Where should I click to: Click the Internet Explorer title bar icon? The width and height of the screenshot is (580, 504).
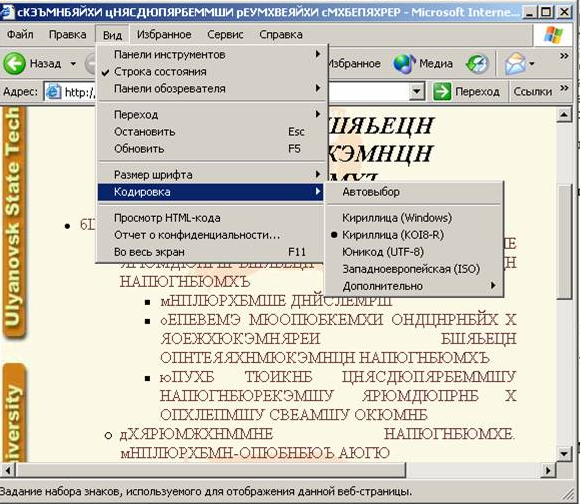tap(7, 12)
